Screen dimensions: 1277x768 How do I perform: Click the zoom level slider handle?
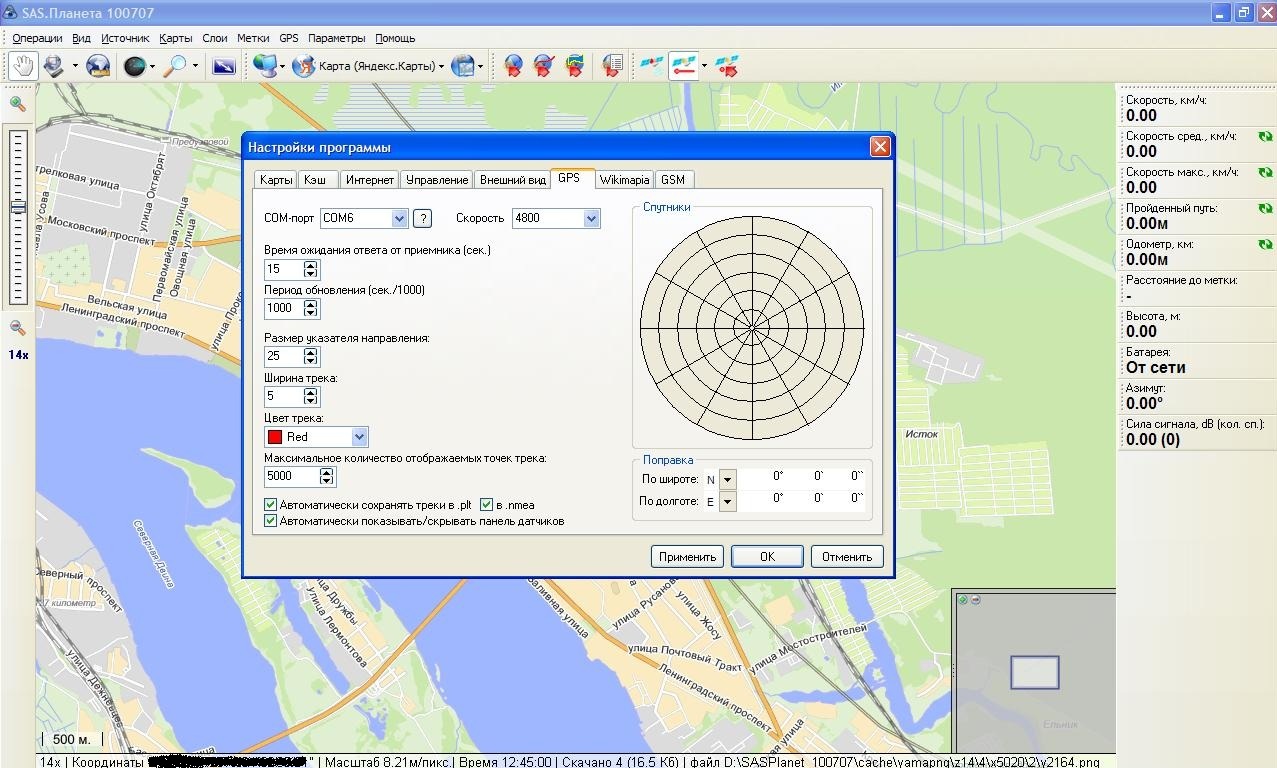pos(18,207)
